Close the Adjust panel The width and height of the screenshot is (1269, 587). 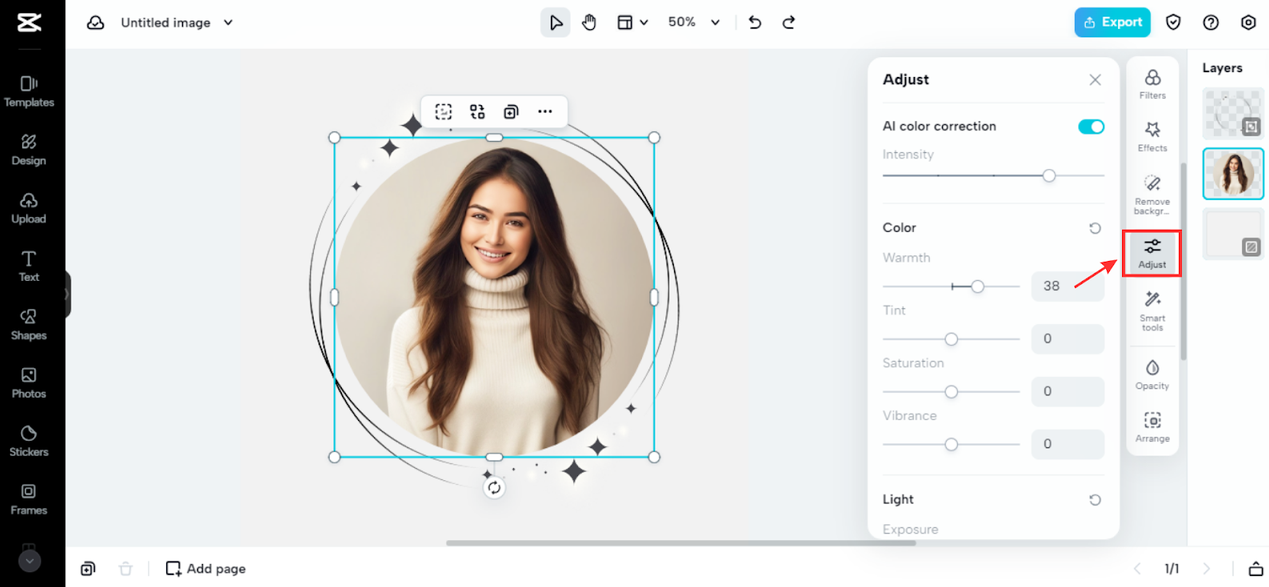1095,80
